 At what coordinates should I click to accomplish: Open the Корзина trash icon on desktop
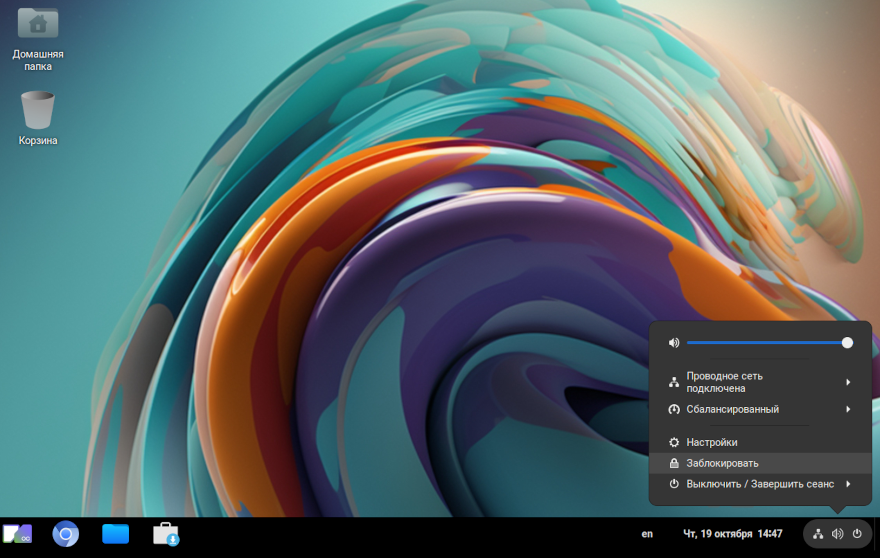pos(38,111)
